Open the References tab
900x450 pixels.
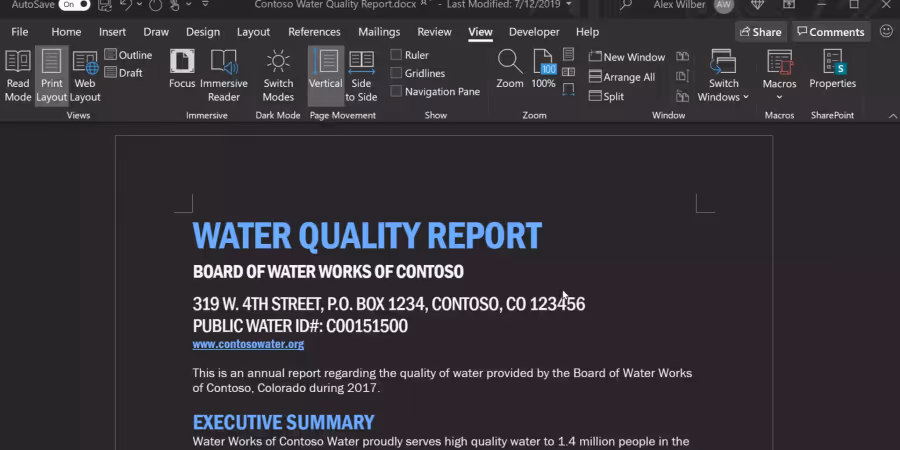[314, 32]
